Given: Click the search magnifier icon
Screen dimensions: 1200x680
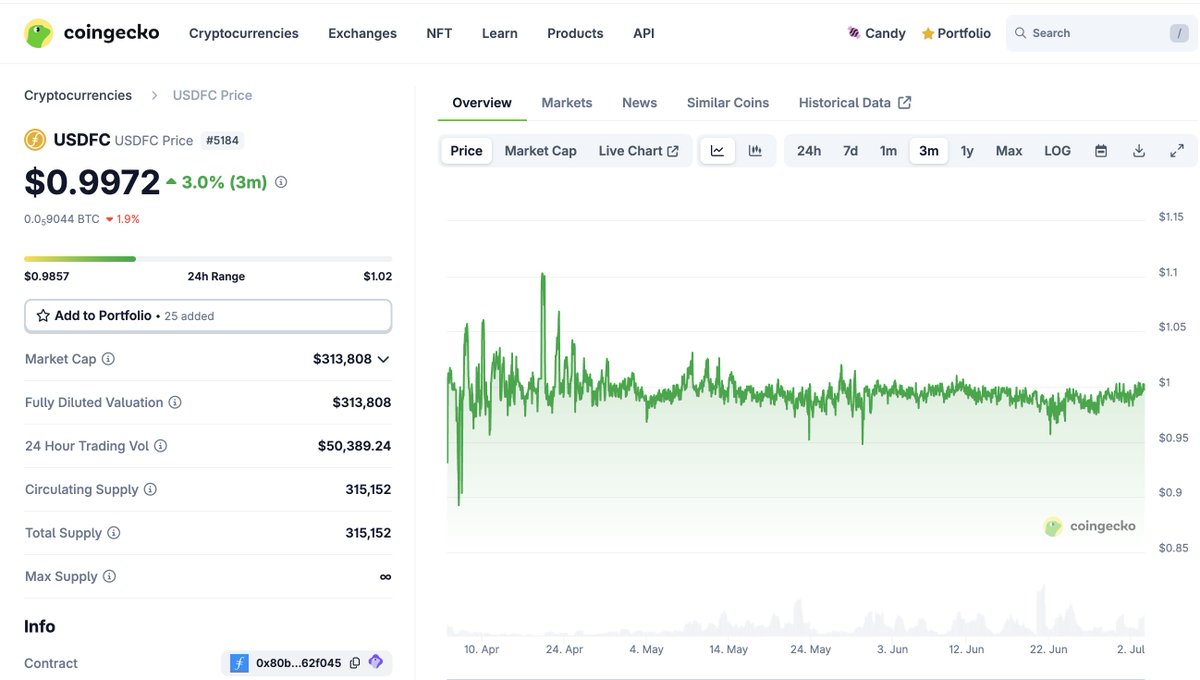Looking at the screenshot, I should click(1020, 33).
